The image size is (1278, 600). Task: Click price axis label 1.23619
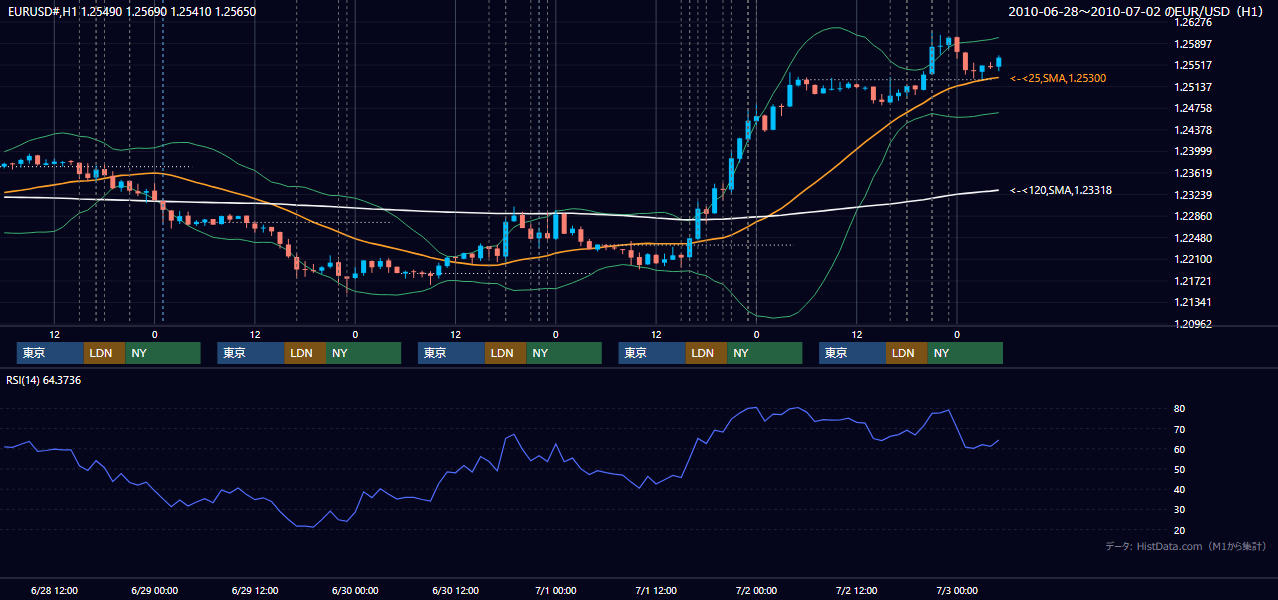(x=1193, y=173)
